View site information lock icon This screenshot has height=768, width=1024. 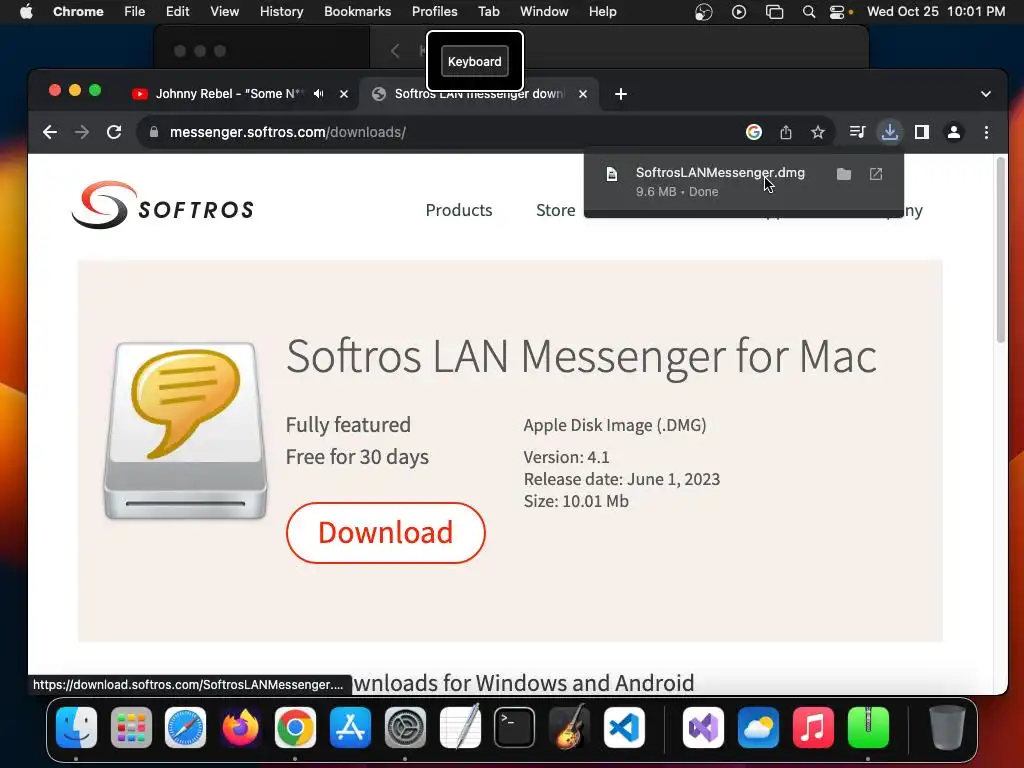[153, 132]
